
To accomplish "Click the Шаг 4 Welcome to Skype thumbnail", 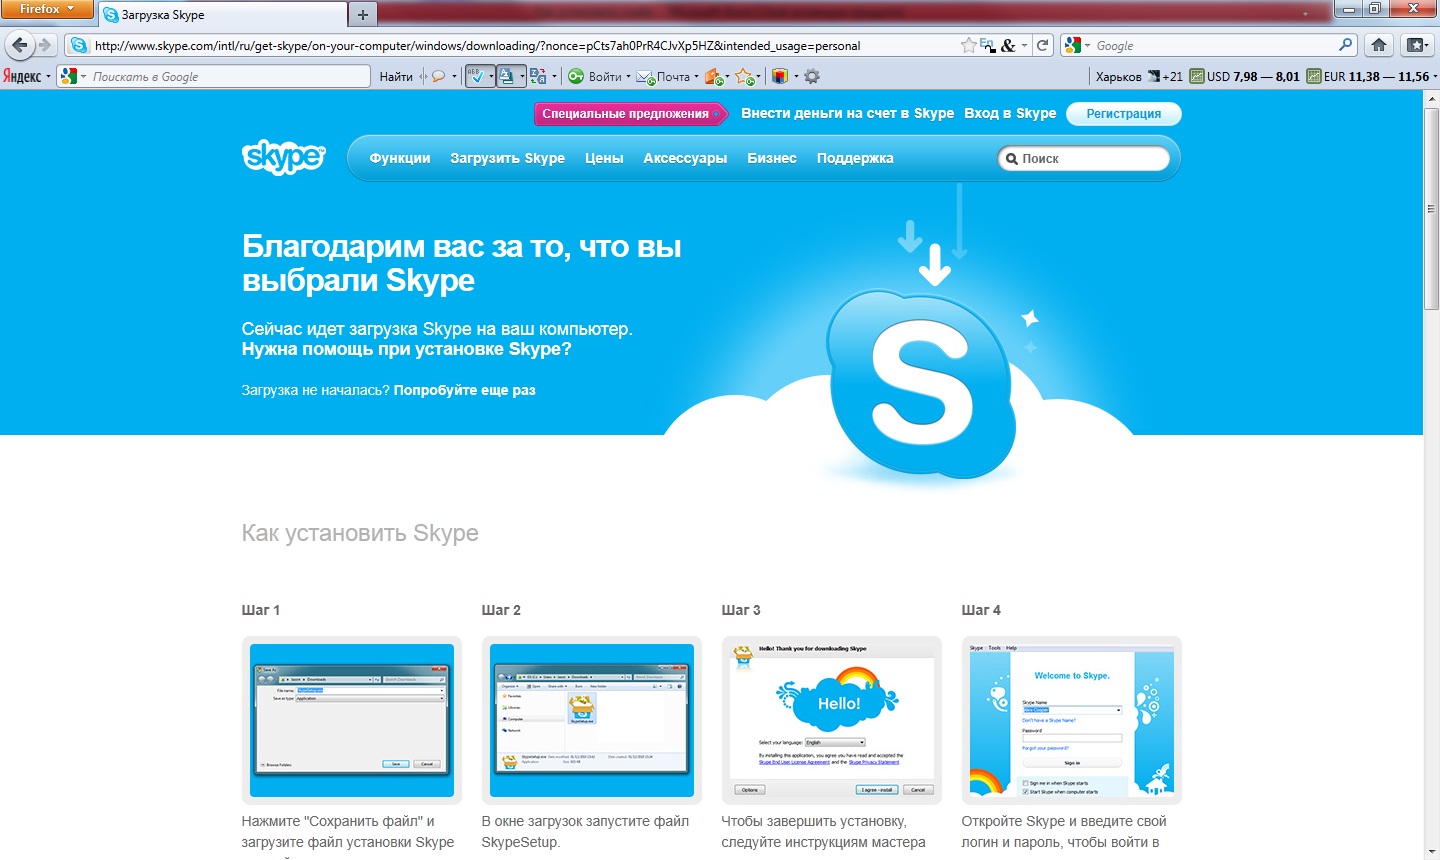I will pyautogui.click(x=1072, y=720).
